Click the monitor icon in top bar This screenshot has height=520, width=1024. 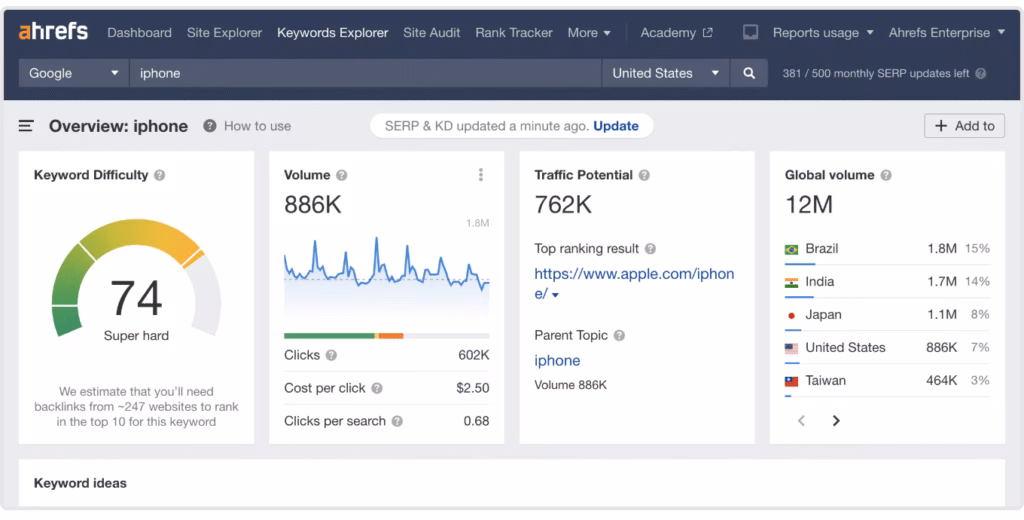coord(750,32)
